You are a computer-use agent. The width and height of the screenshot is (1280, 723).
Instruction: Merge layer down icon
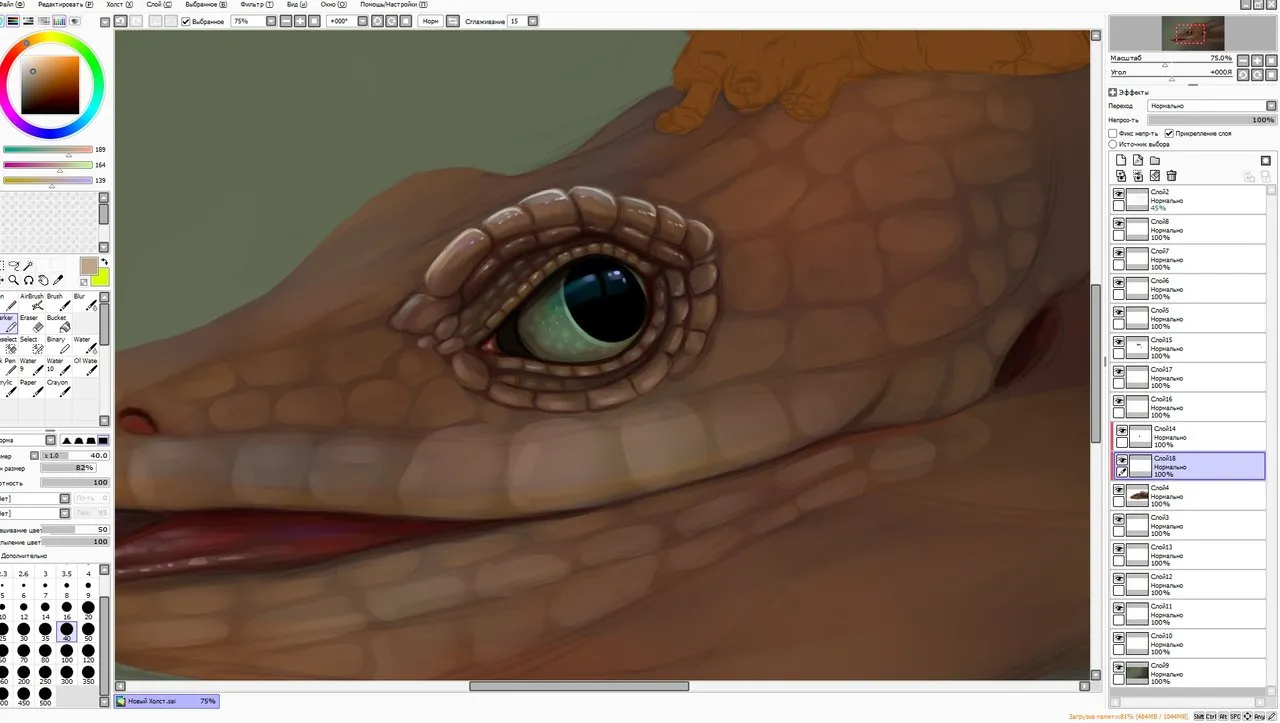point(1138,176)
